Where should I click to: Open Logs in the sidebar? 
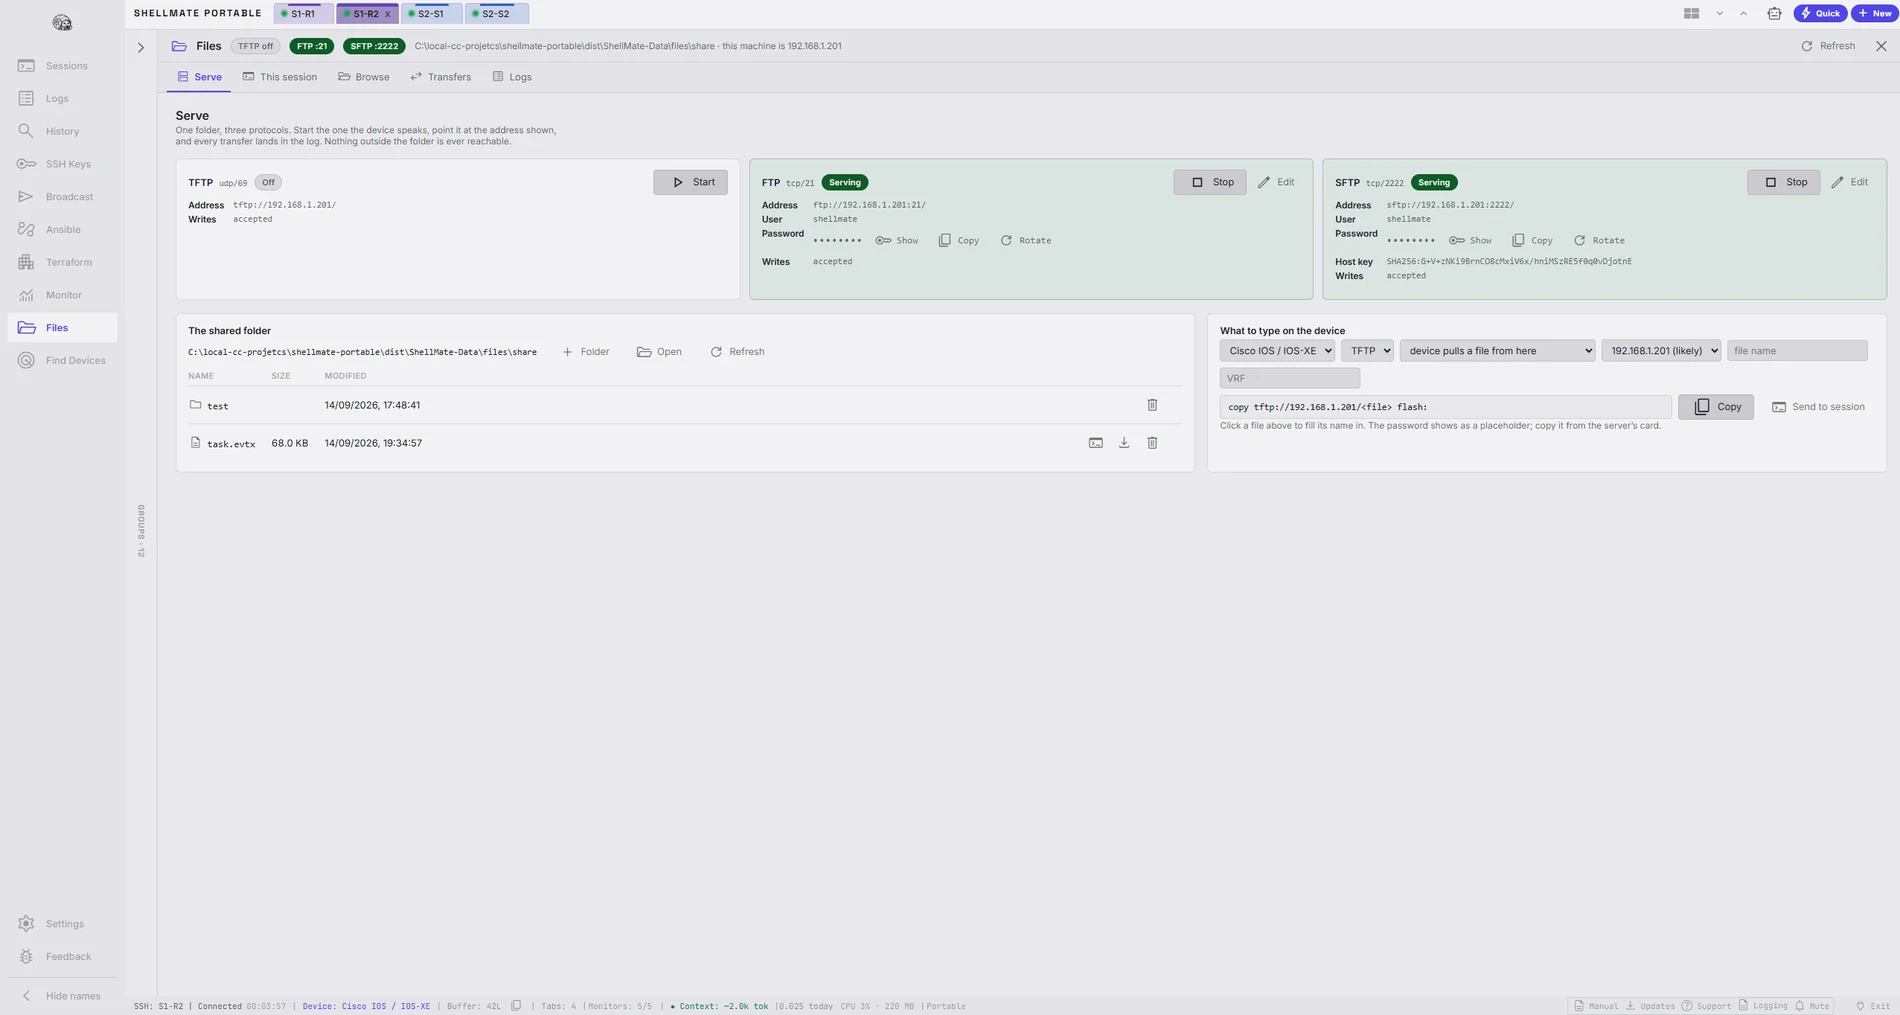click(62, 99)
